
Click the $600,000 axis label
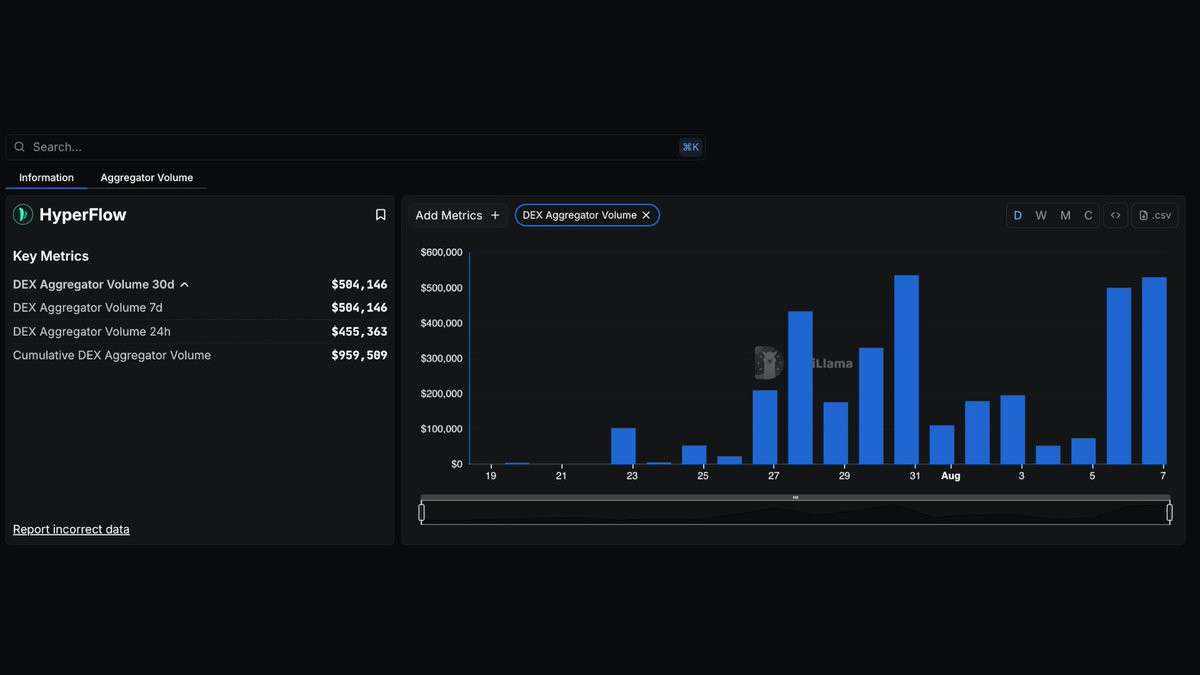(x=441, y=253)
